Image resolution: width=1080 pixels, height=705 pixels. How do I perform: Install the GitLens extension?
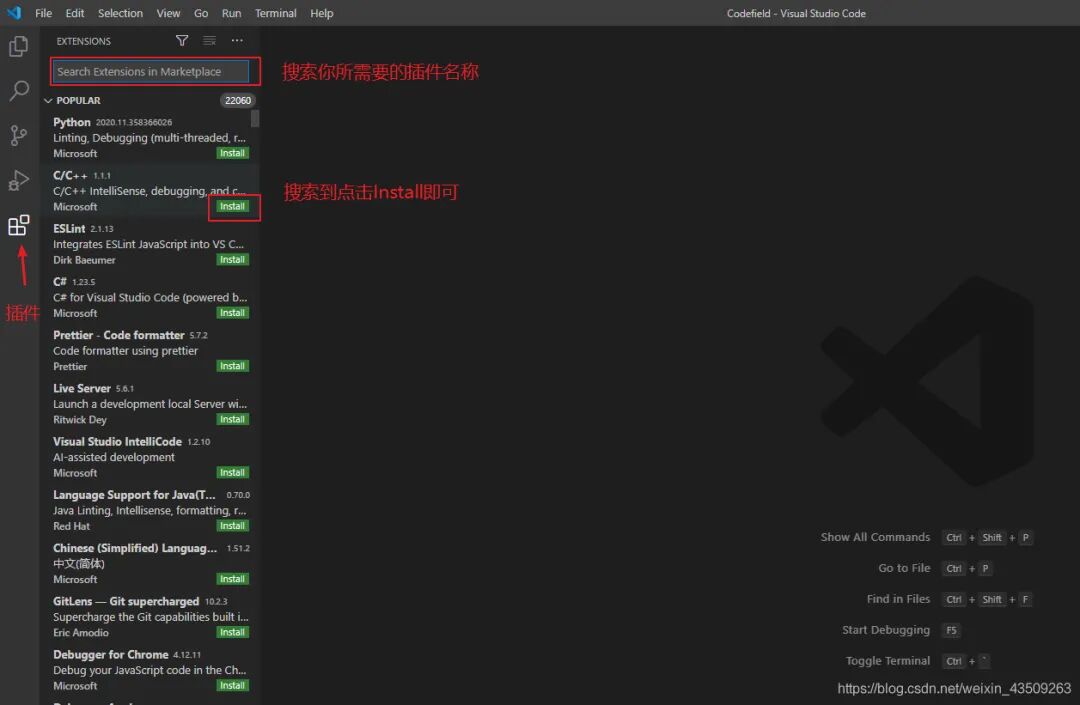(232, 632)
